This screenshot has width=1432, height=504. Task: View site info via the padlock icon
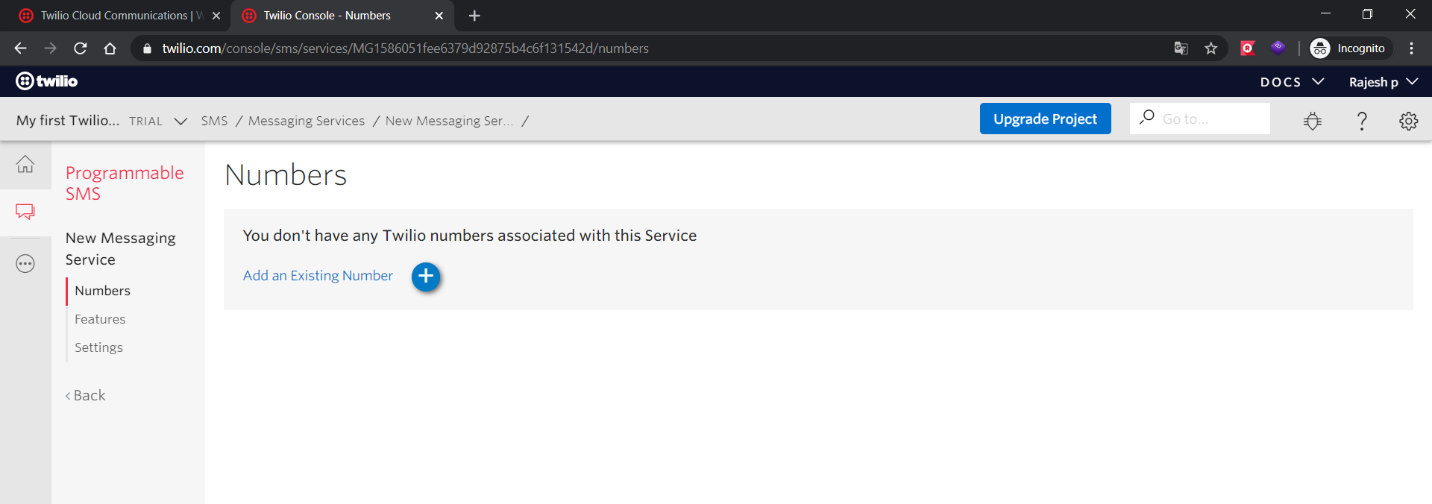(146, 48)
